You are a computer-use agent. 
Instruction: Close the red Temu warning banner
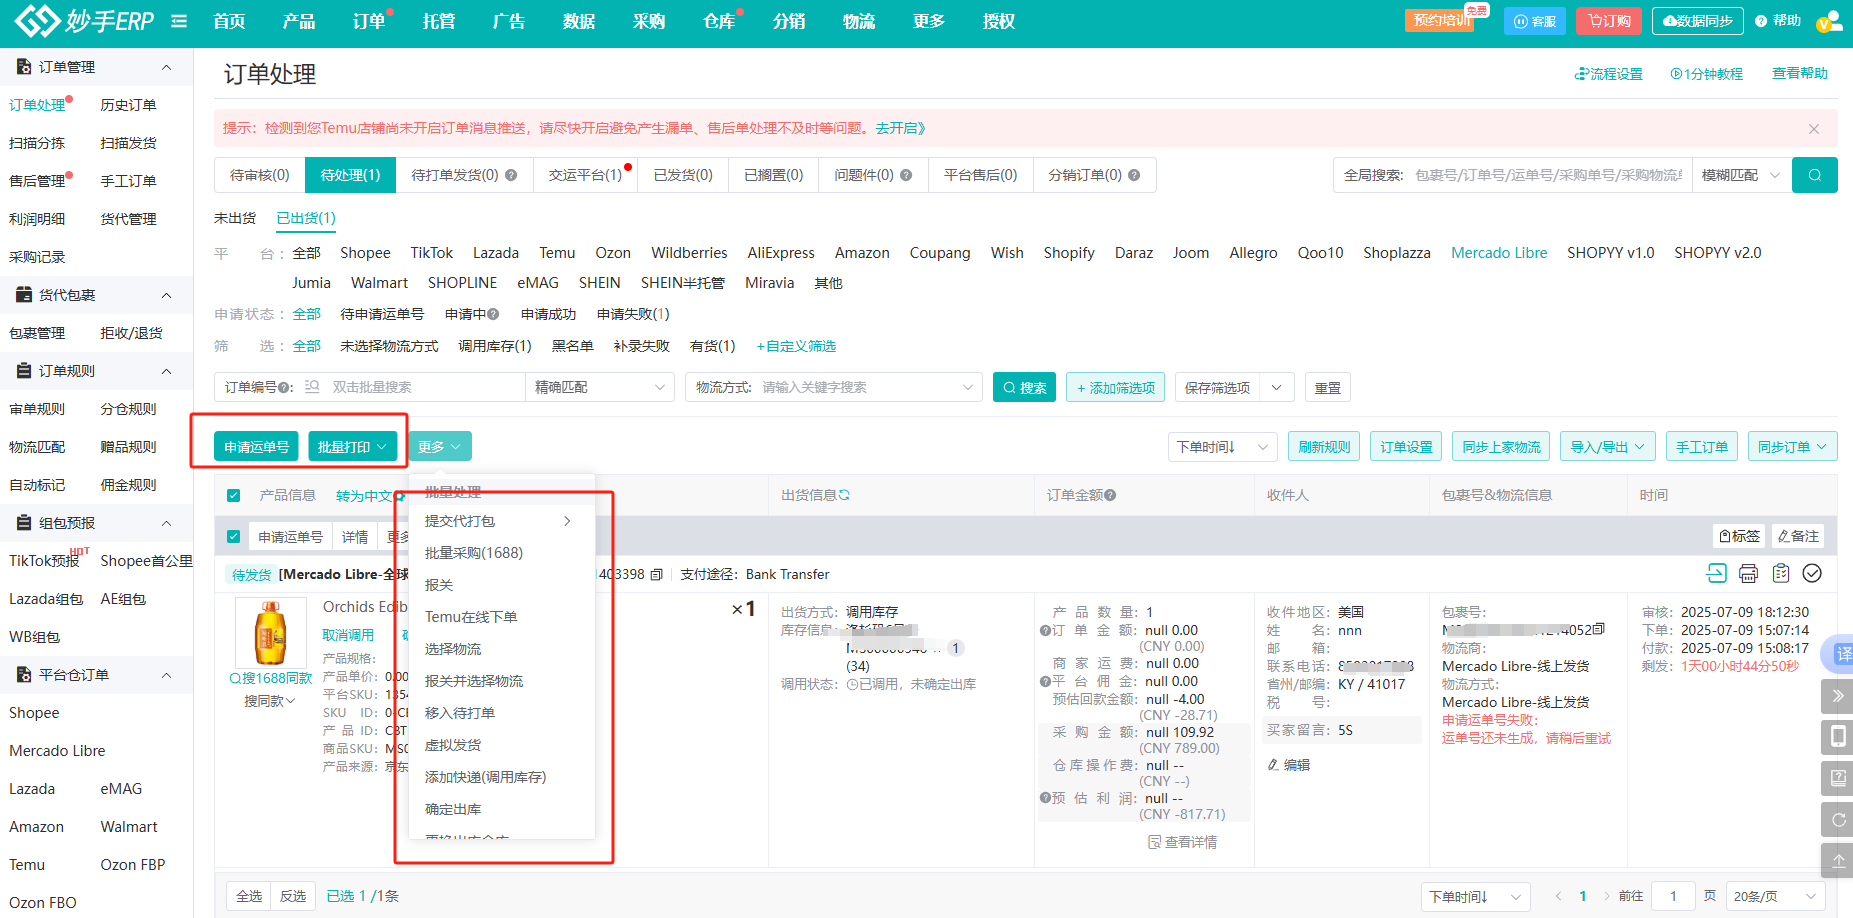[x=1813, y=129]
